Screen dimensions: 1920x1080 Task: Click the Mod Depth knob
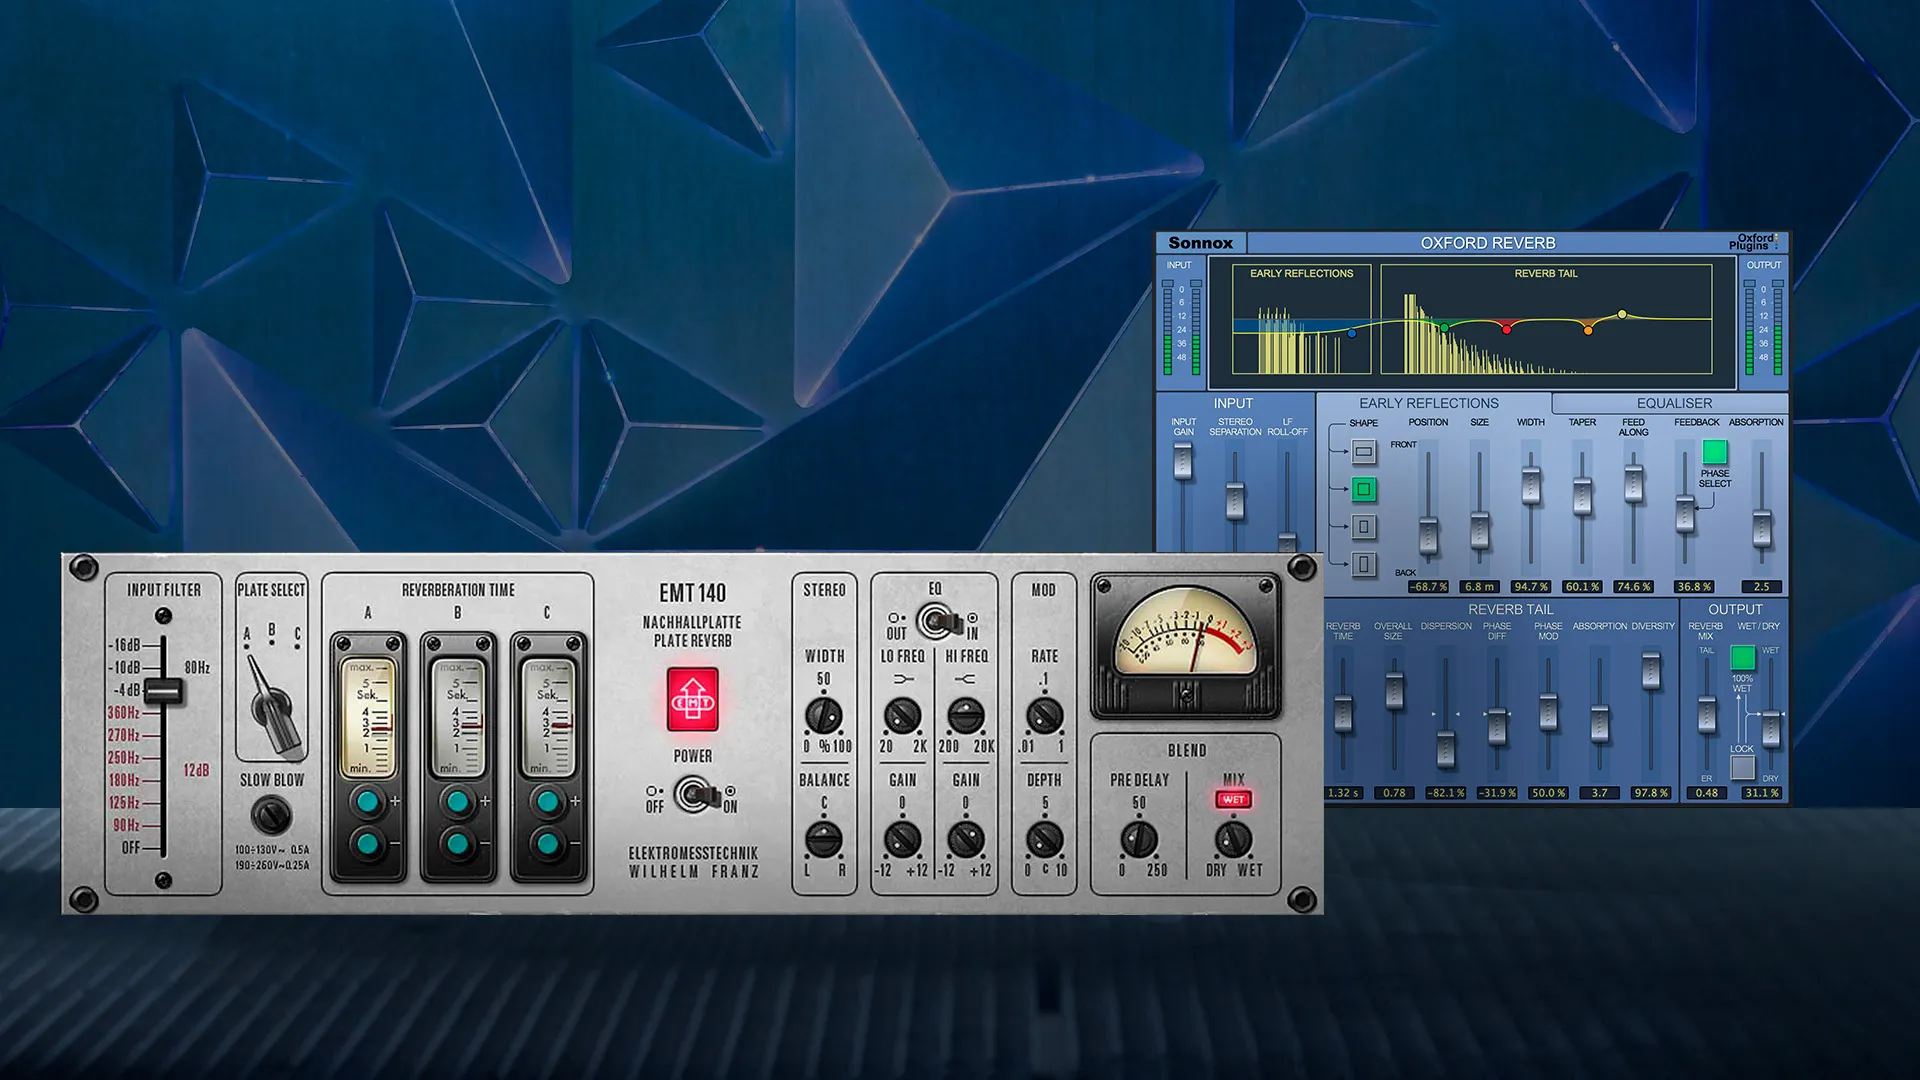click(1045, 840)
